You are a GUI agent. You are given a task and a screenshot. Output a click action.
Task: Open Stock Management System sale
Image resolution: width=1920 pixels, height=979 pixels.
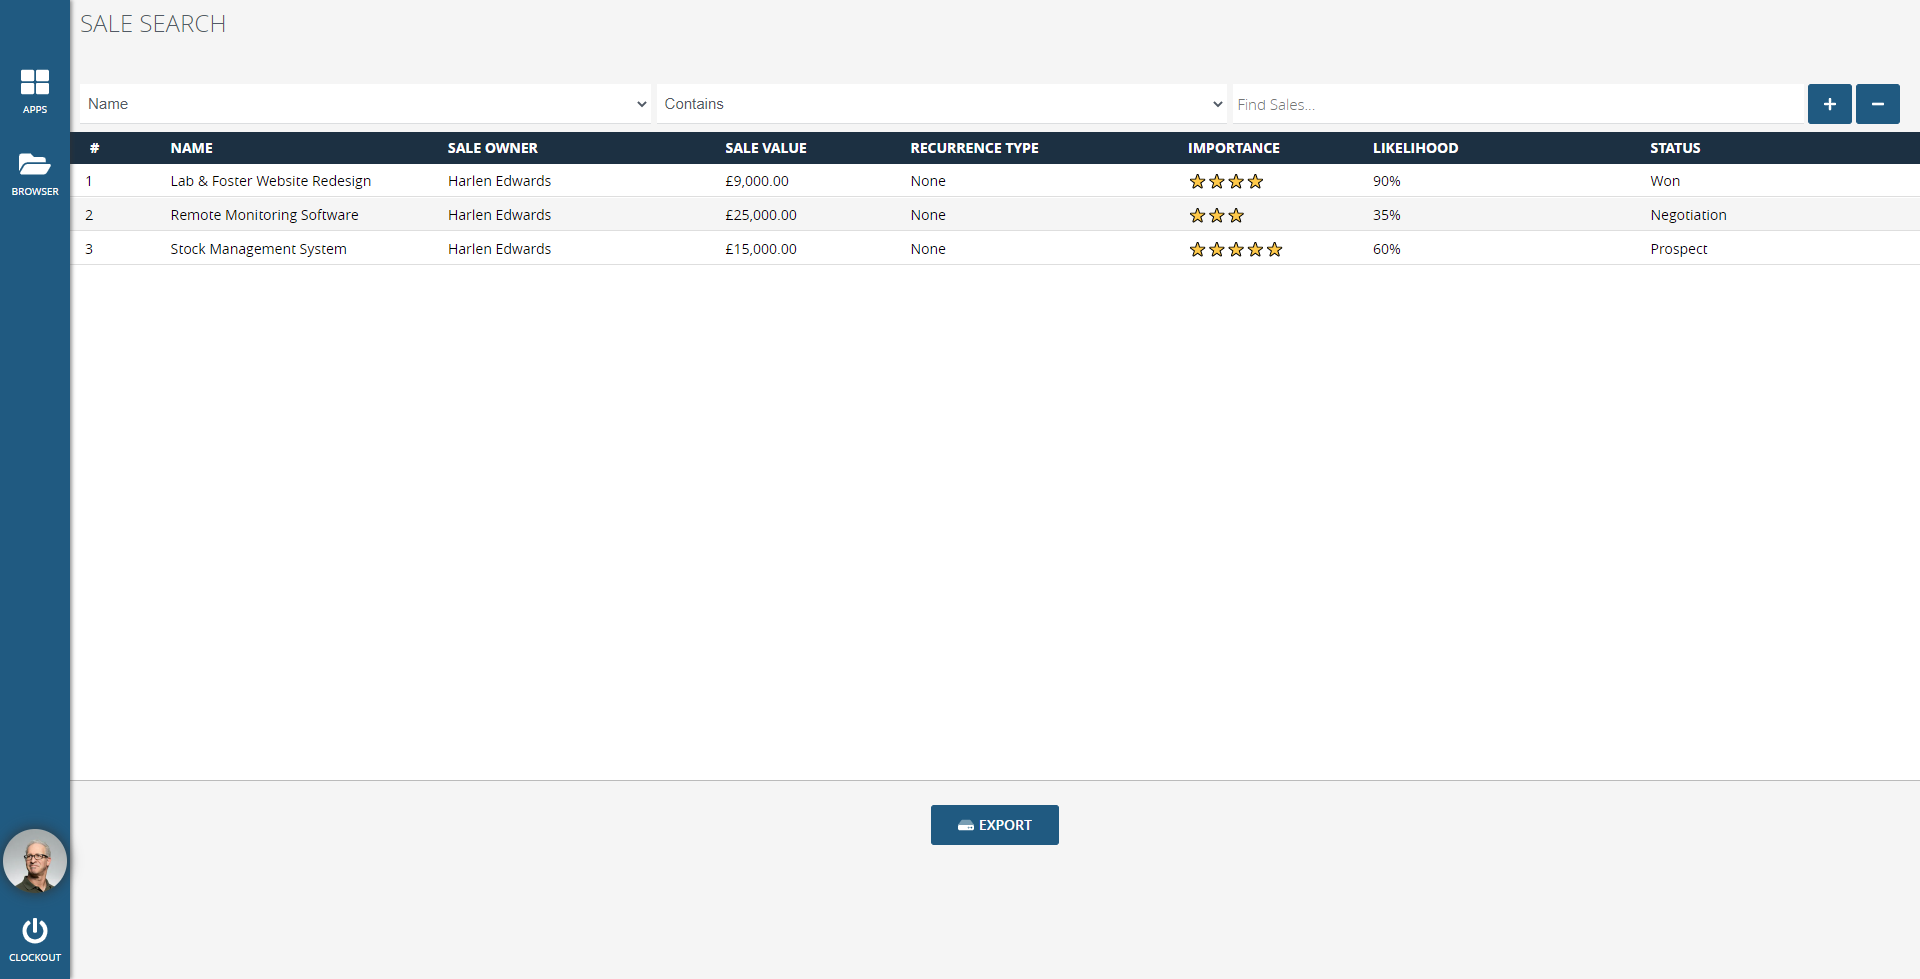[x=258, y=249]
